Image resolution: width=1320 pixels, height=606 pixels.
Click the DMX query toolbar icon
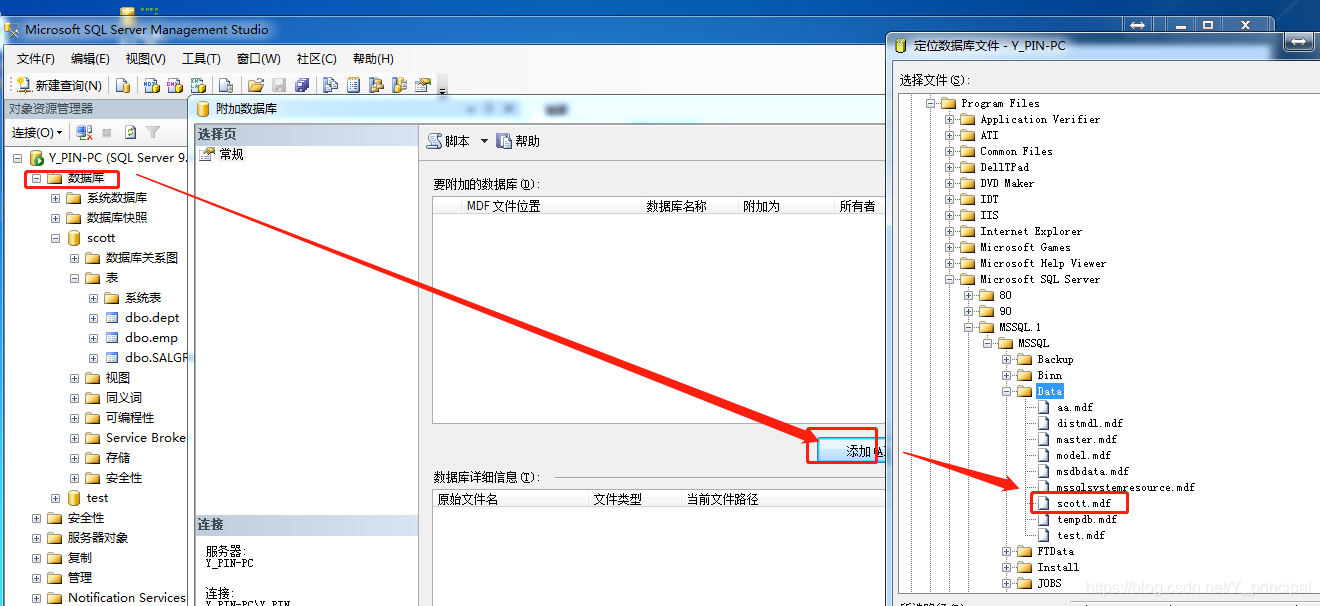[x=175, y=86]
